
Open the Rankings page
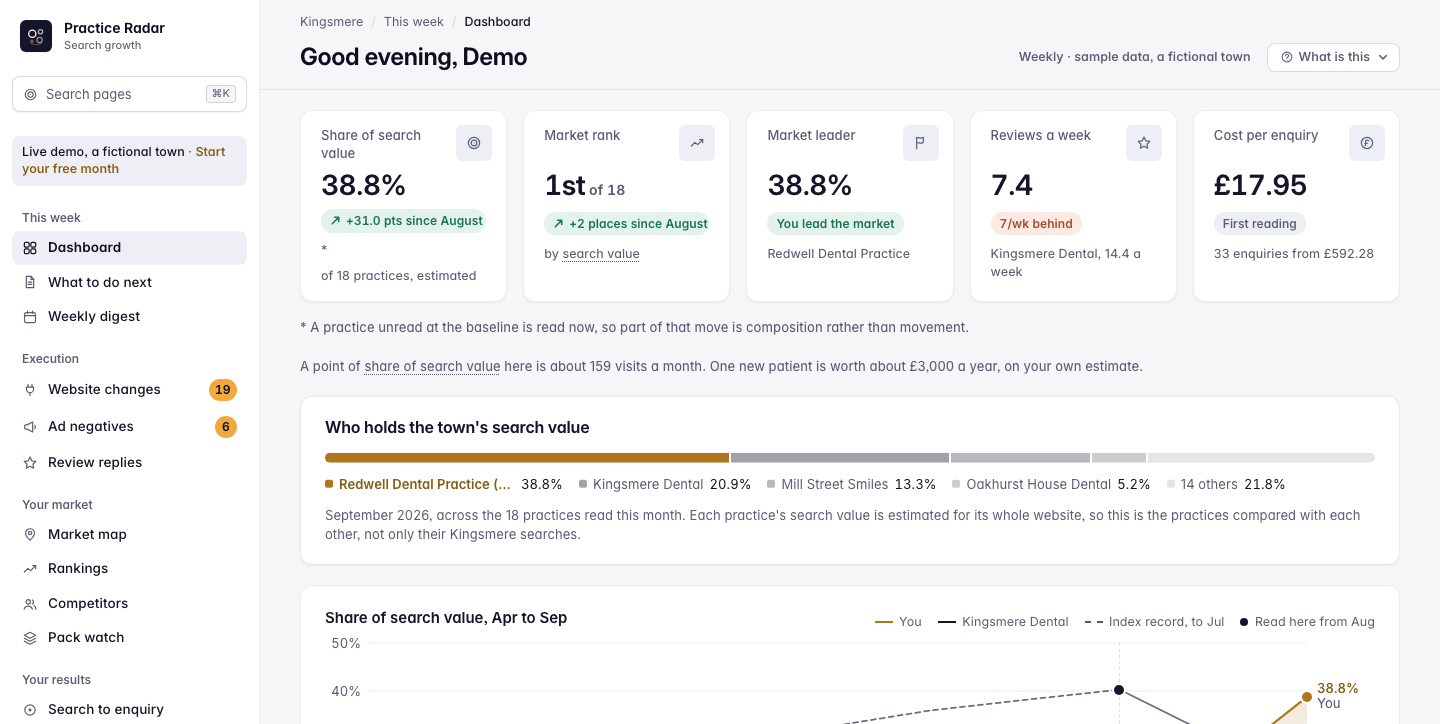(x=129, y=569)
